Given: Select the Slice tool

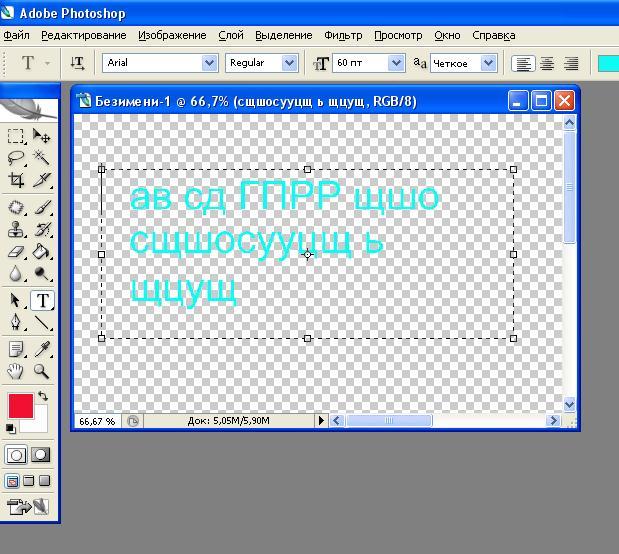Looking at the screenshot, I should point(41,180).
